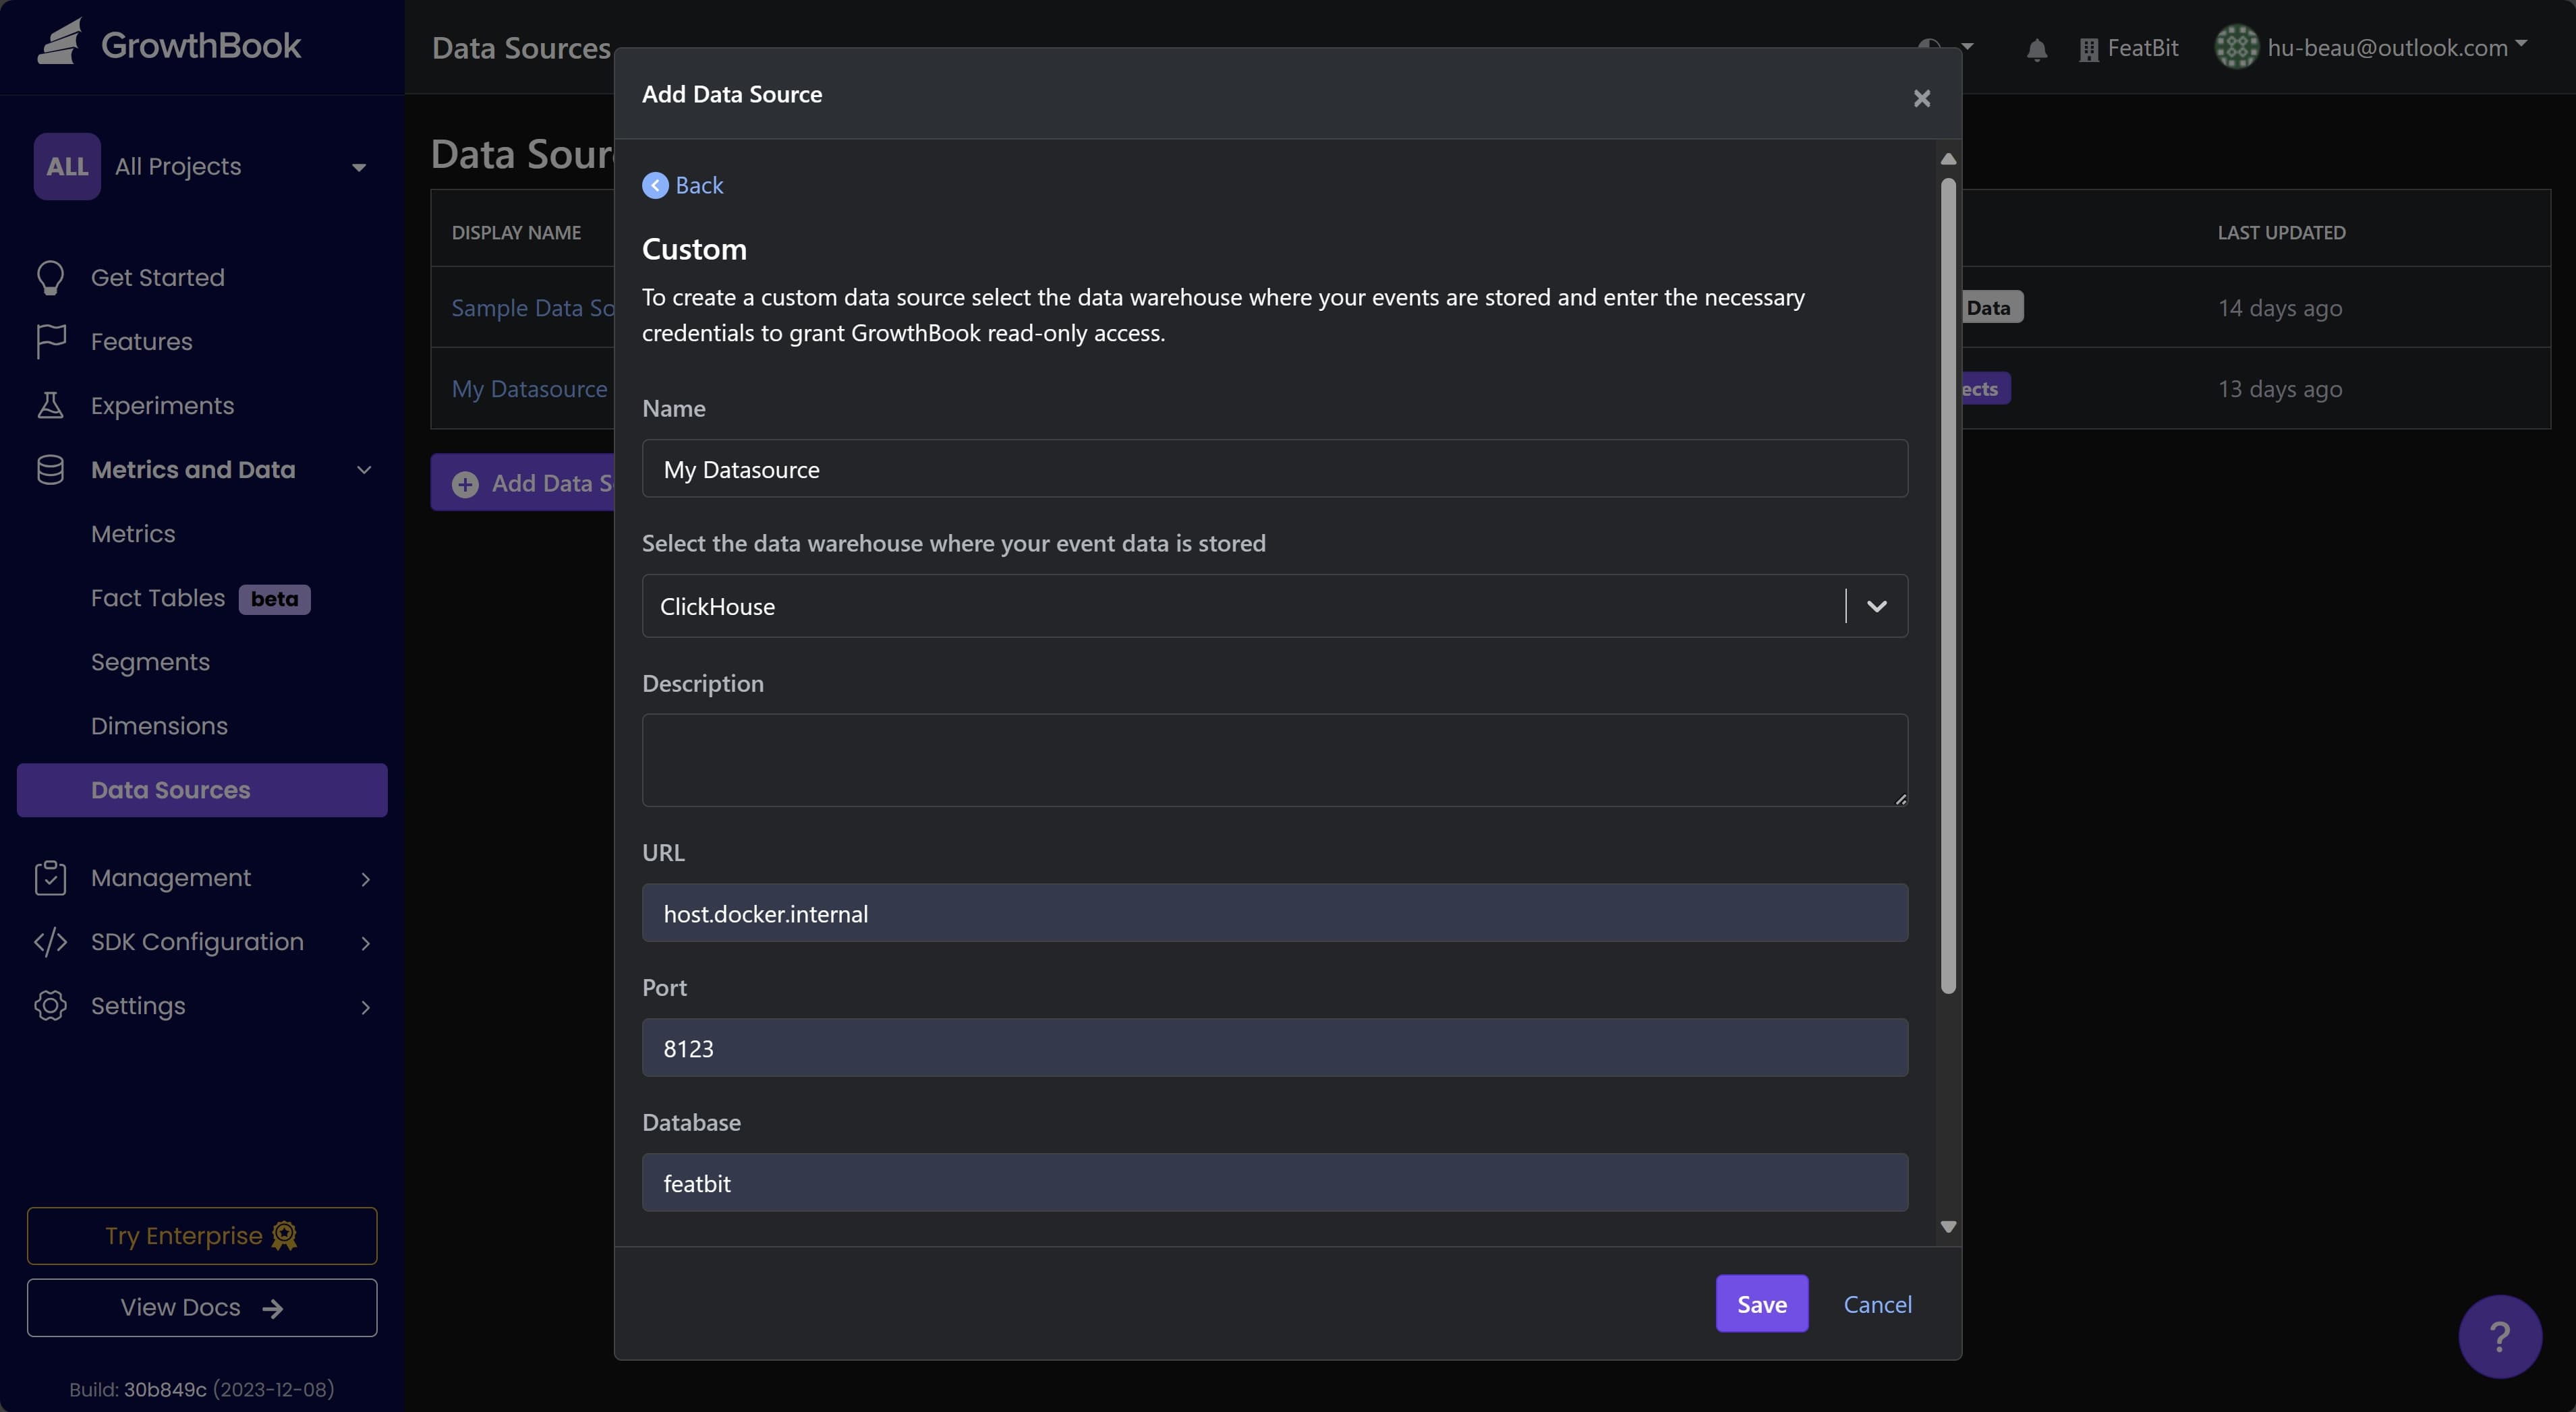Open the Segments sidebar item

pos(150,662)
